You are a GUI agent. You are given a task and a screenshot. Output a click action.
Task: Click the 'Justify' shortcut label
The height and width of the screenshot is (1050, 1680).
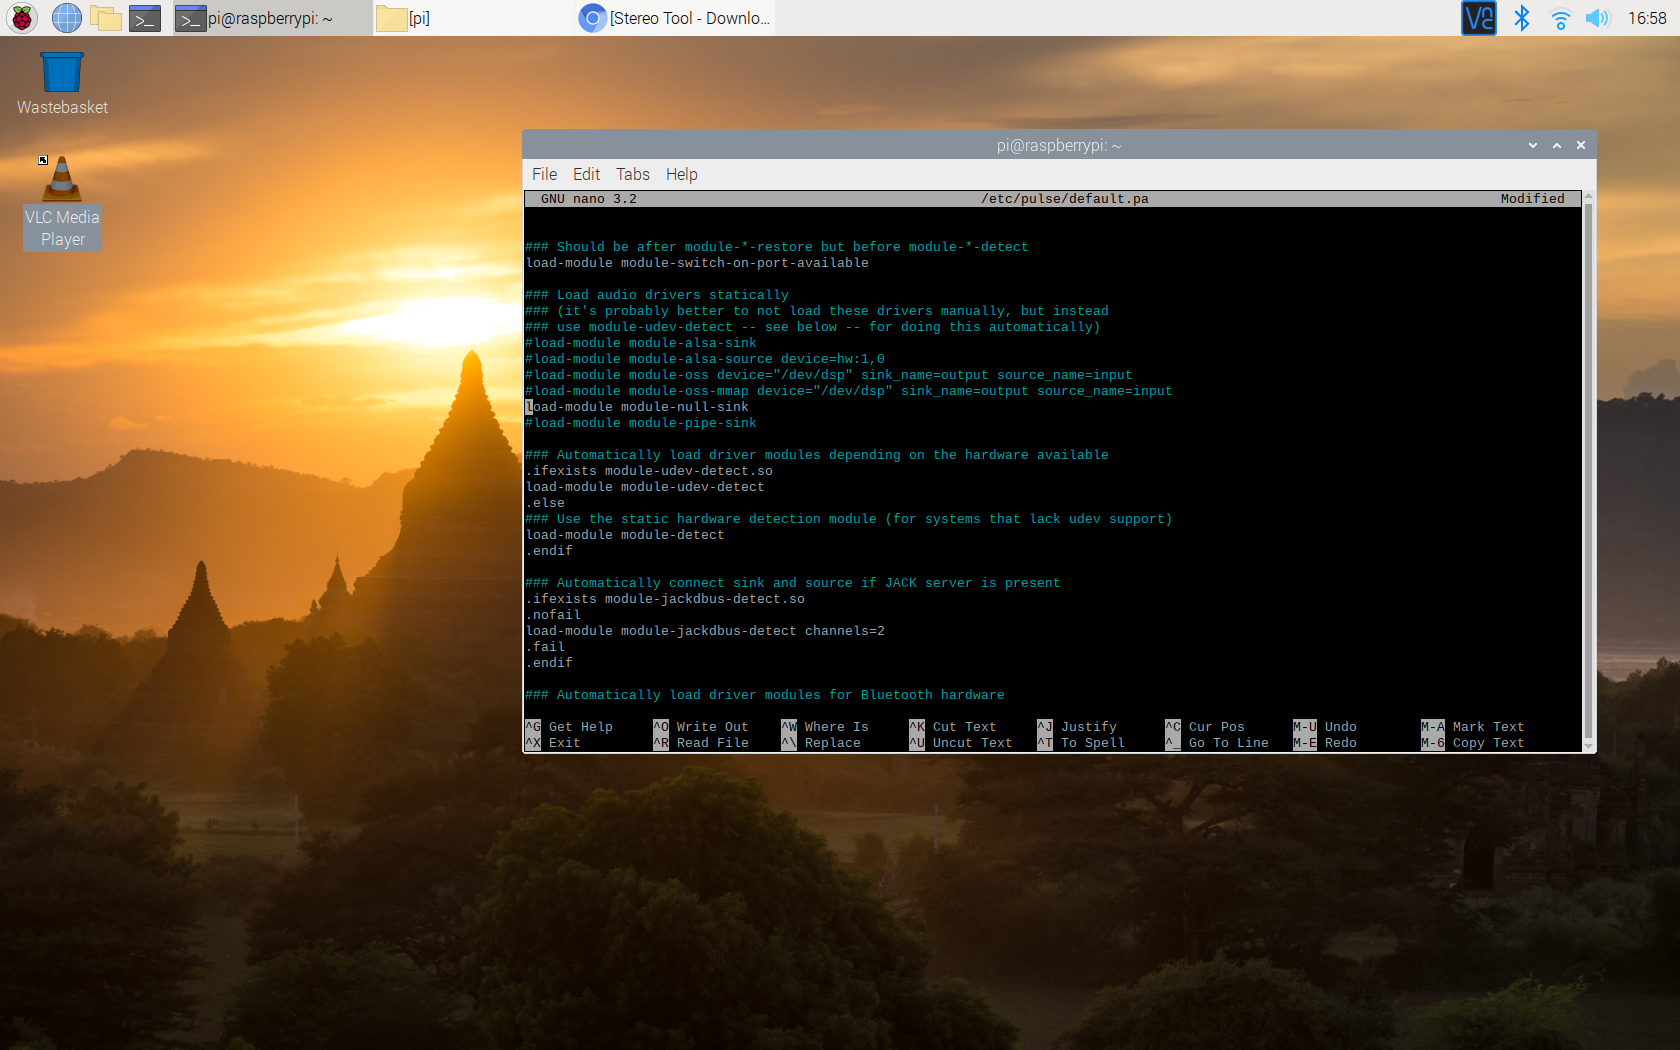coord(1088,727)
